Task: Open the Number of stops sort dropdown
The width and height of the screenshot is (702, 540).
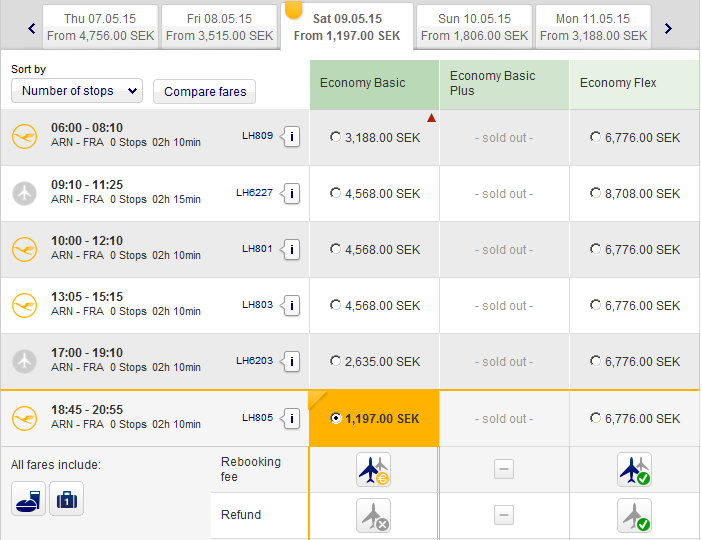Action: (x=77, y=91)
